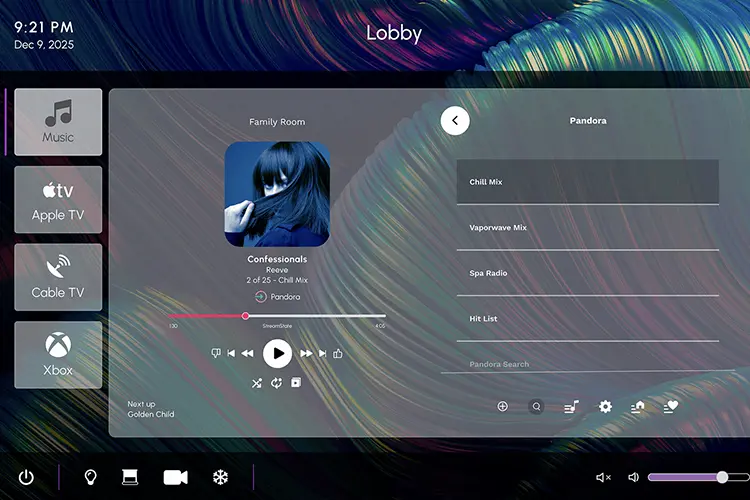Choose the Vaporwave Mix station
750x500 pixels.
587,228
